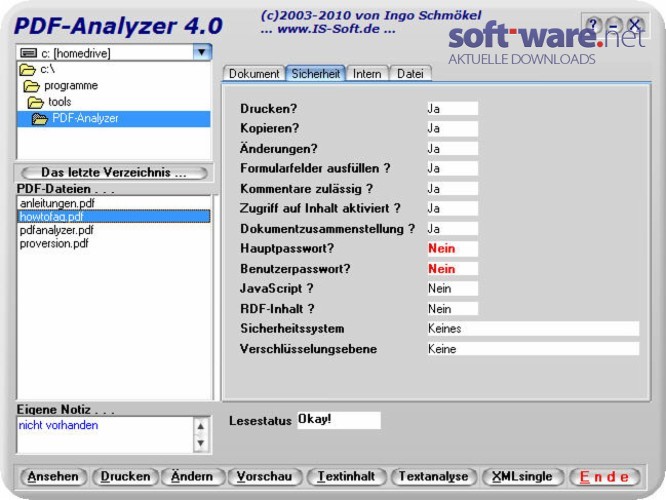Screen dimensions: 666x500
Task: Click the help question mark icon
Action: pos(593,25)
